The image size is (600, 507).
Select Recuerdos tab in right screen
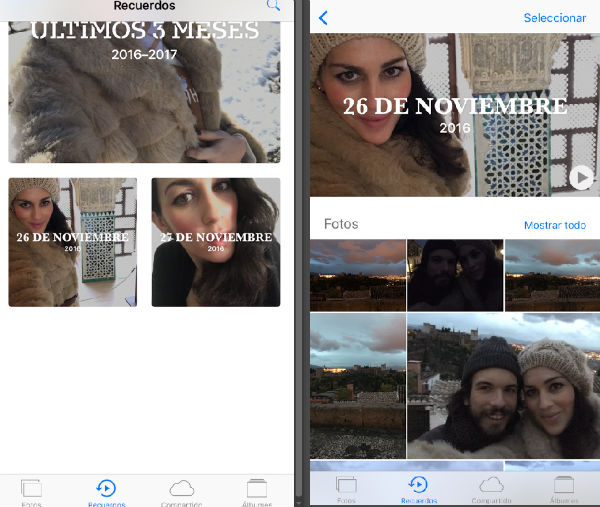click(x=419, y=490)
